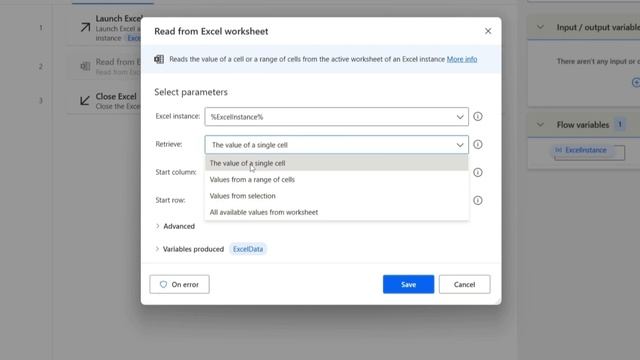Collapse the Flow variables panel

[540, 125]
